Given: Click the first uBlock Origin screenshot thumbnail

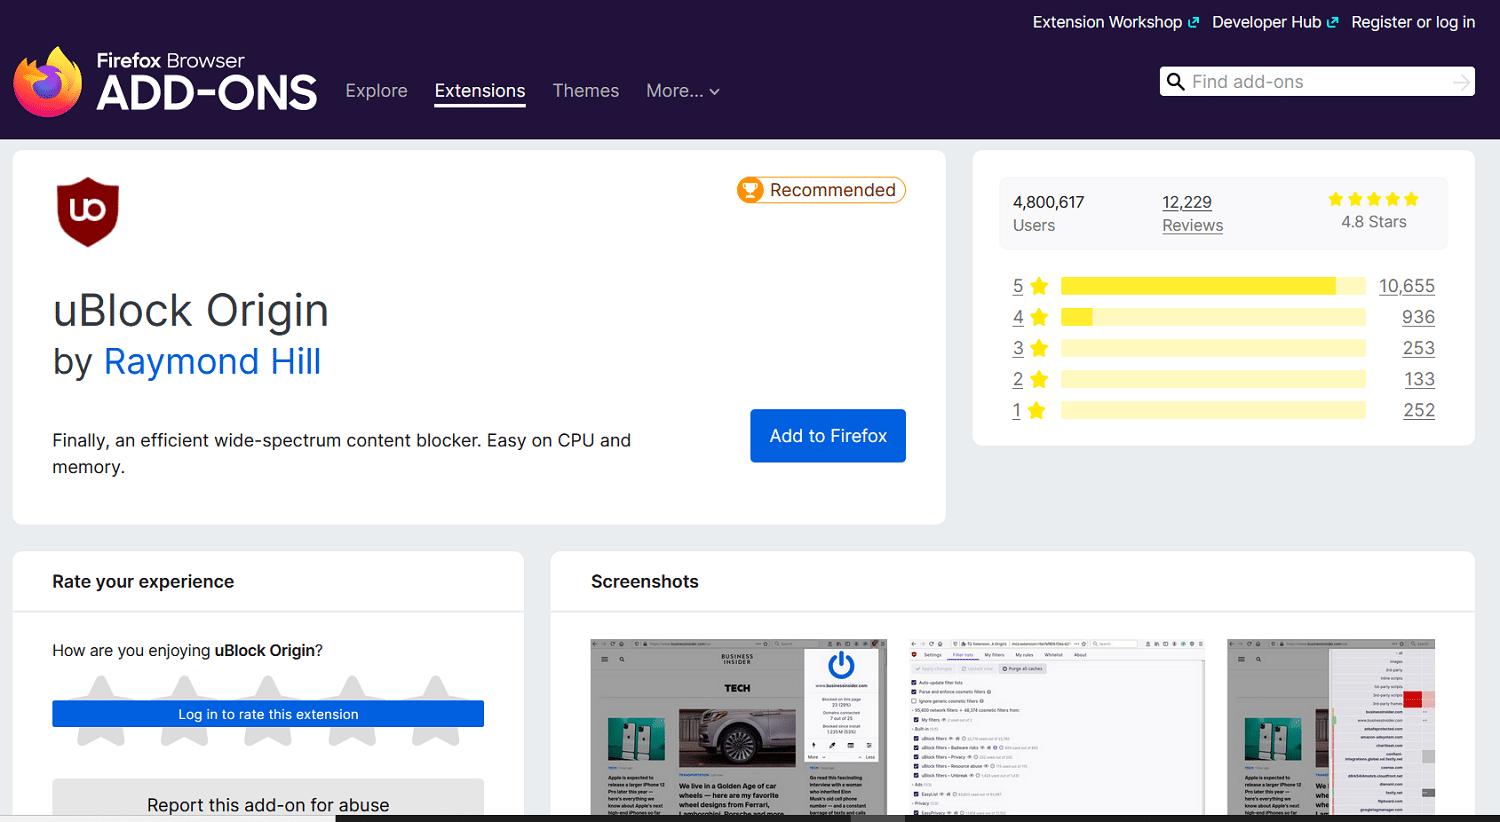Looking at the screenshot, I should pyautogui.click(x=738, y=727).
